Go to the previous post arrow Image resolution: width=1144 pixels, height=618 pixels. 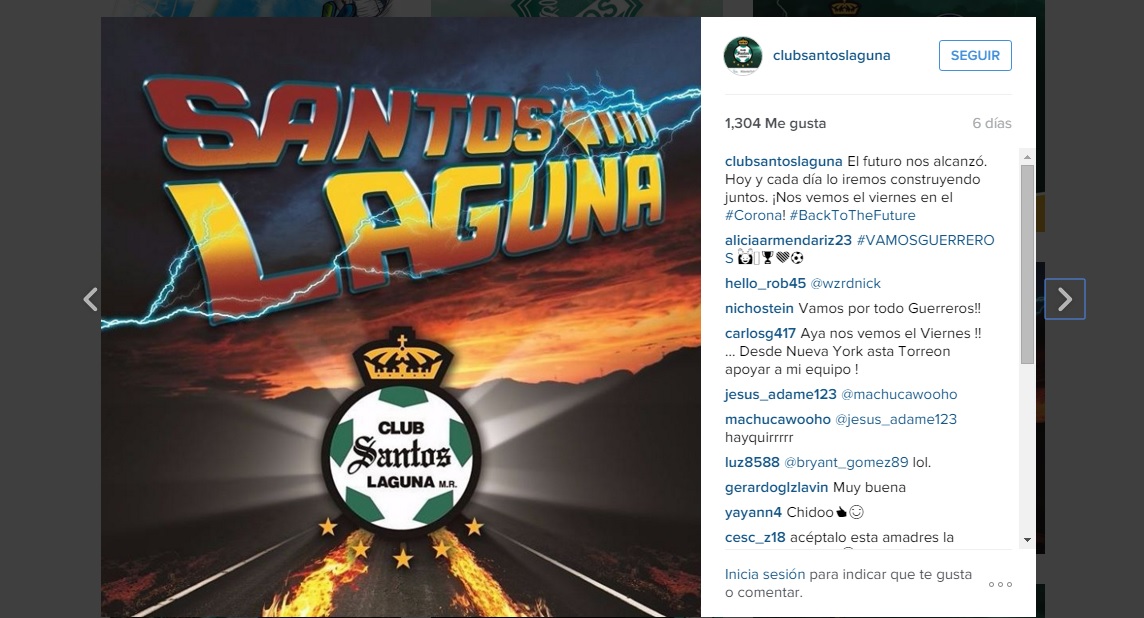tap(90, 299)
